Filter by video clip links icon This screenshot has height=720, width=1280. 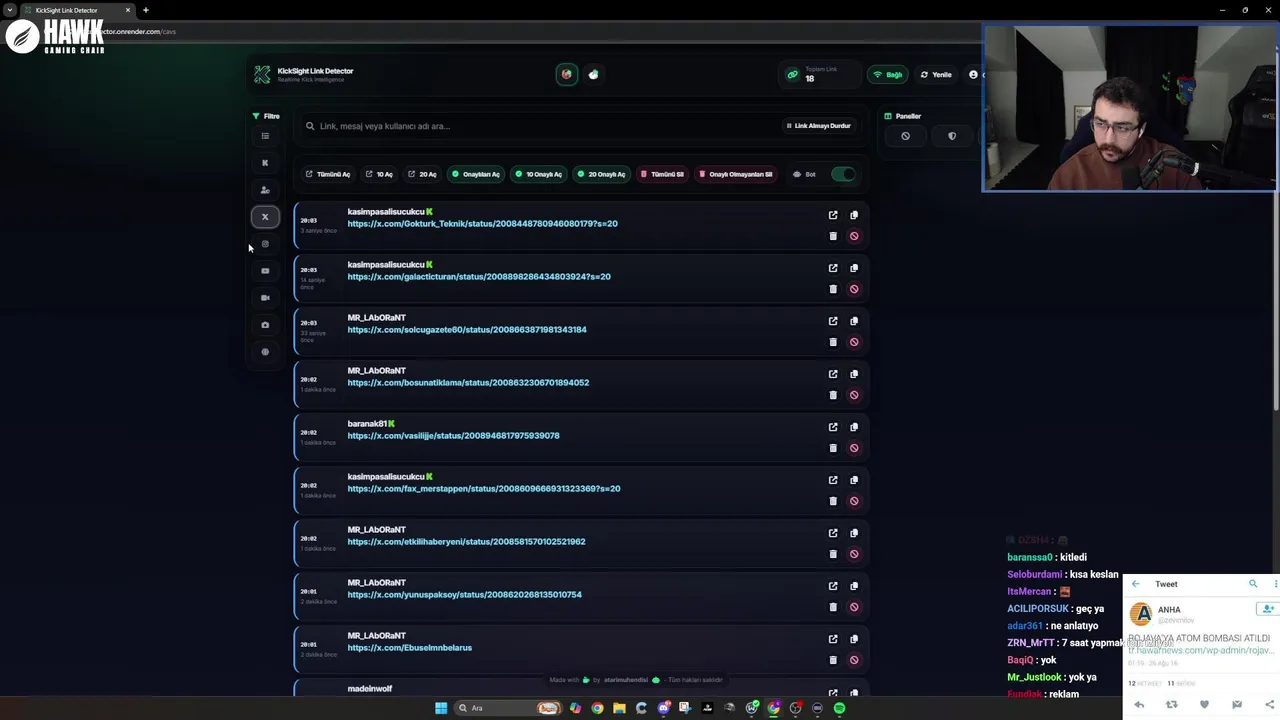pos(265,298)
